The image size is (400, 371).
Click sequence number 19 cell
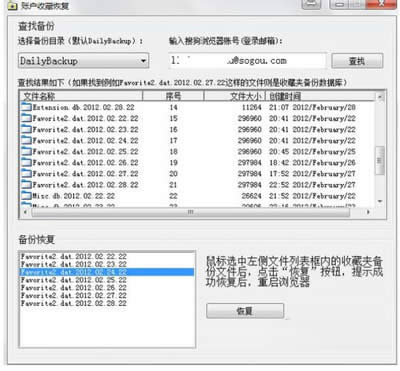(x=173, y=162)
